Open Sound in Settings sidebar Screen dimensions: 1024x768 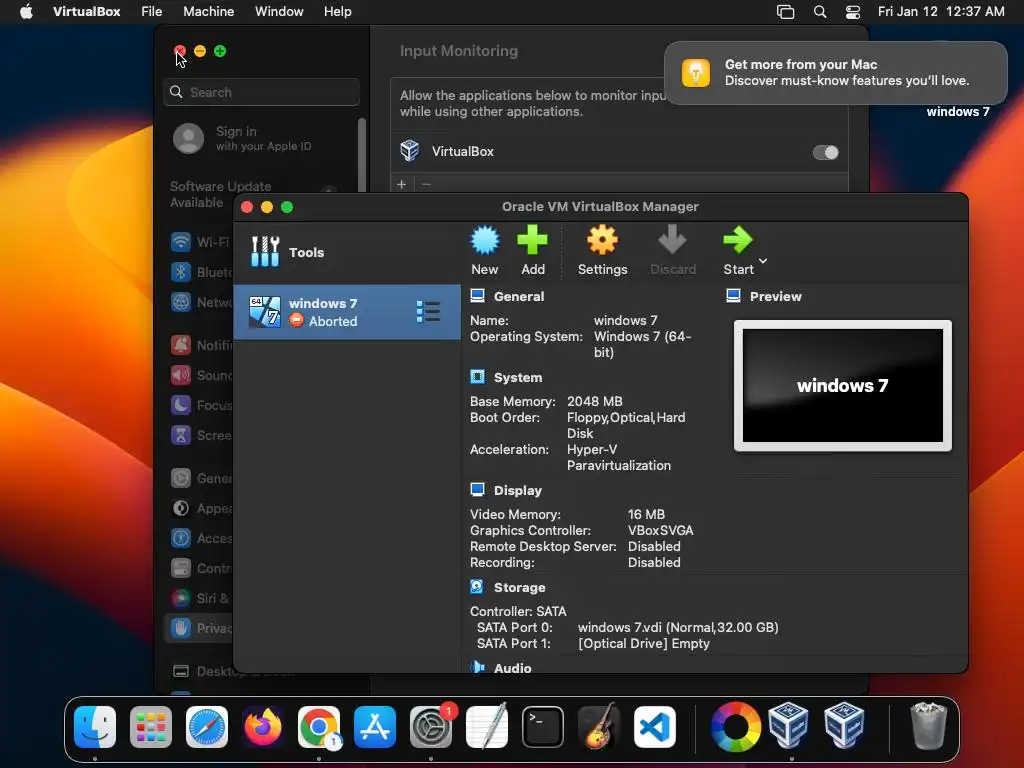pyautogui.click(x=200, y=375)
